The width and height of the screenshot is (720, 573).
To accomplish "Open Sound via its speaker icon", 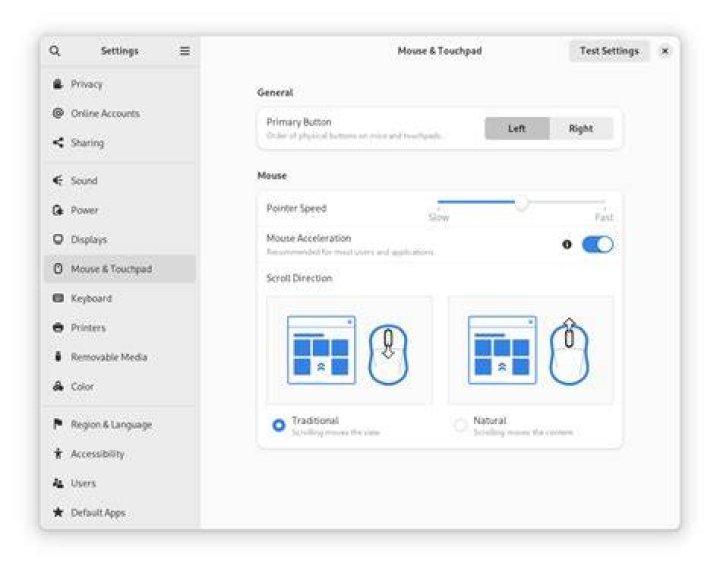I will (x=58, y=180).
